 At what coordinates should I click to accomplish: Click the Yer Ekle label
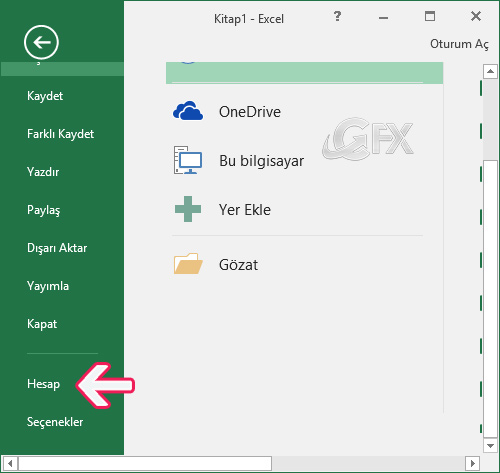(245, 210)
